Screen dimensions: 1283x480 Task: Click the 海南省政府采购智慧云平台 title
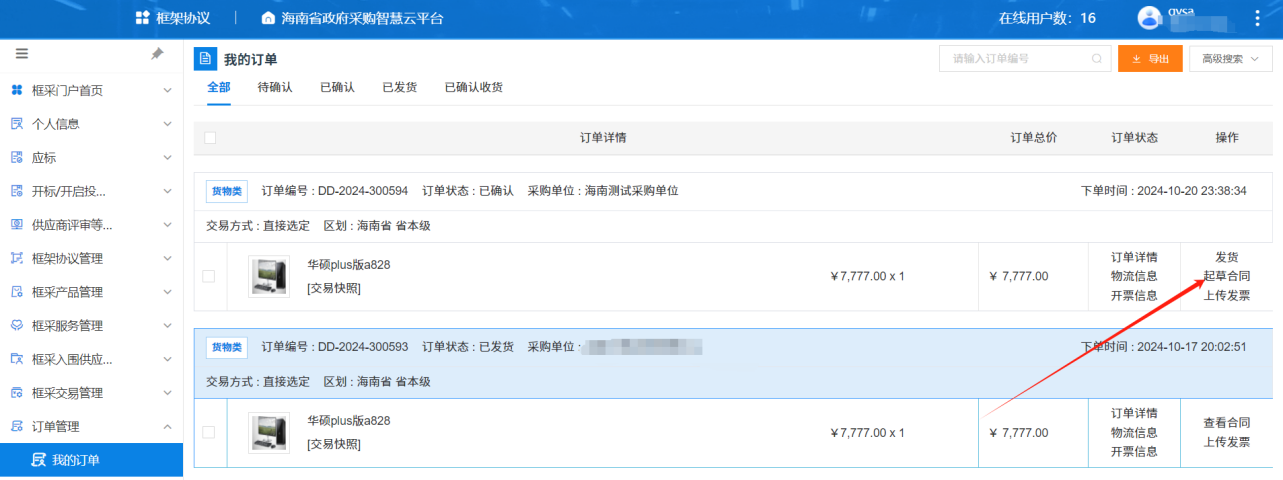point(362,18)
